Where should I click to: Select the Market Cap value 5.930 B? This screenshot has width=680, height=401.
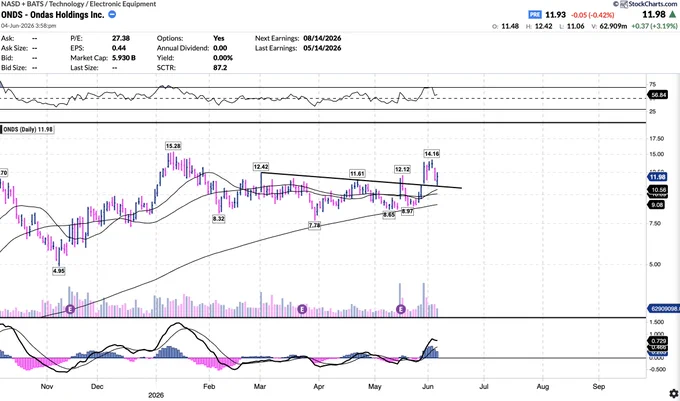click(x=124, y=58)
